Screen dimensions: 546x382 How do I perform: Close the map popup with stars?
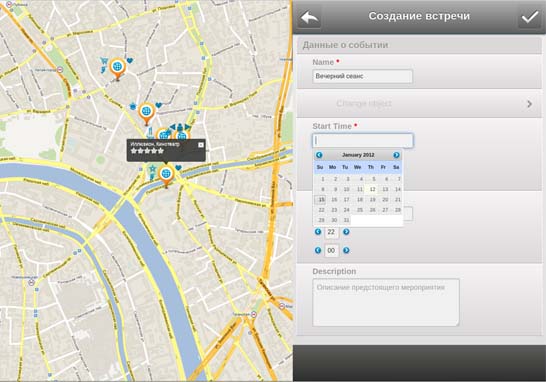click(201, 145)
